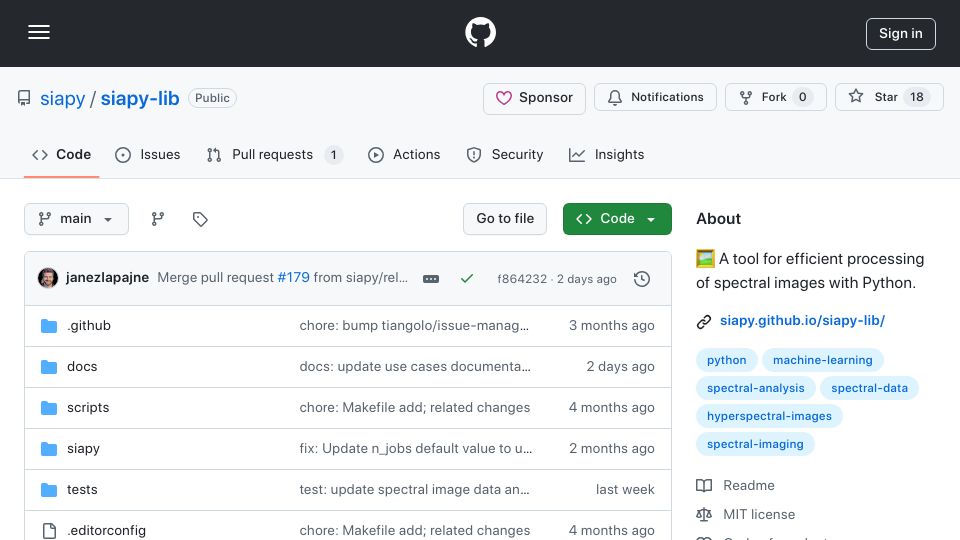Viewport: 960px width, 540px height.
Task: Click the 'last week' text in tests row
Action: pos(625,490)
